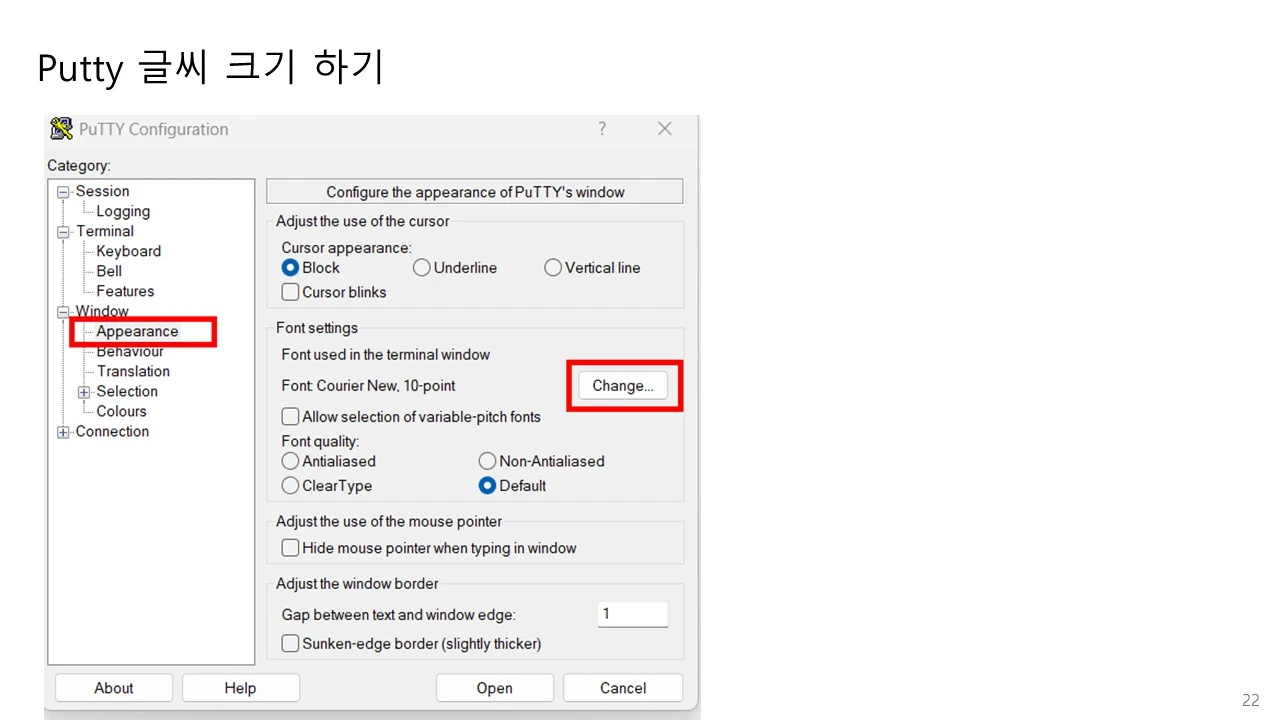This screenshot has height=720, width=1280.
Task: Collapse the Terminal tree node
Action: (62, 231)
